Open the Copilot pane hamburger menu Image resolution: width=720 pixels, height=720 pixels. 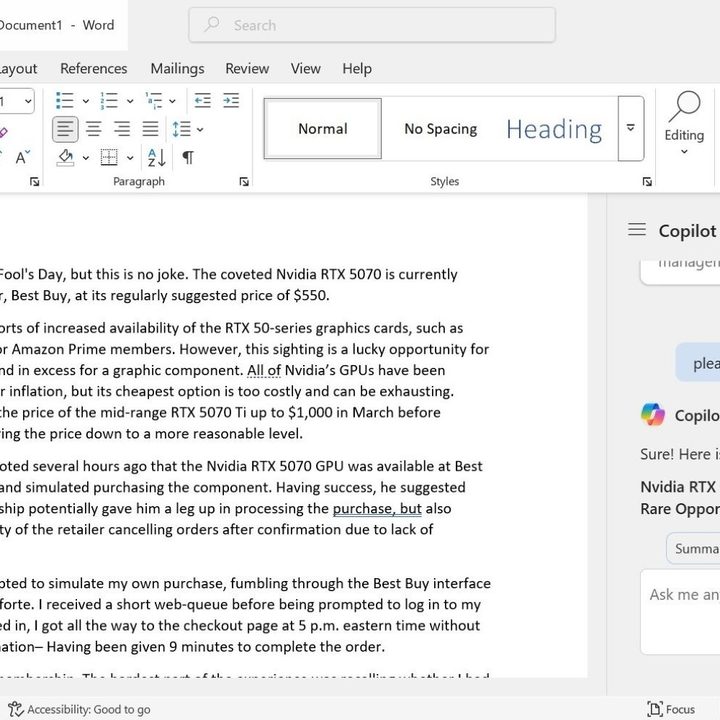[637, 229]
